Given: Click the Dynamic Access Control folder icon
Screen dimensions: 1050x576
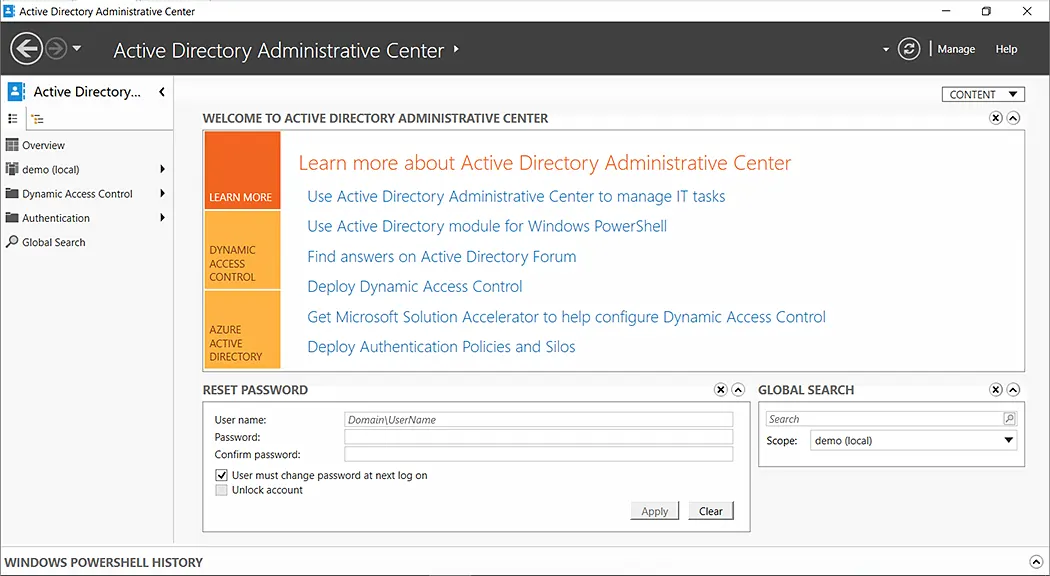Looking at the screenshot, I should click(12, 194).
